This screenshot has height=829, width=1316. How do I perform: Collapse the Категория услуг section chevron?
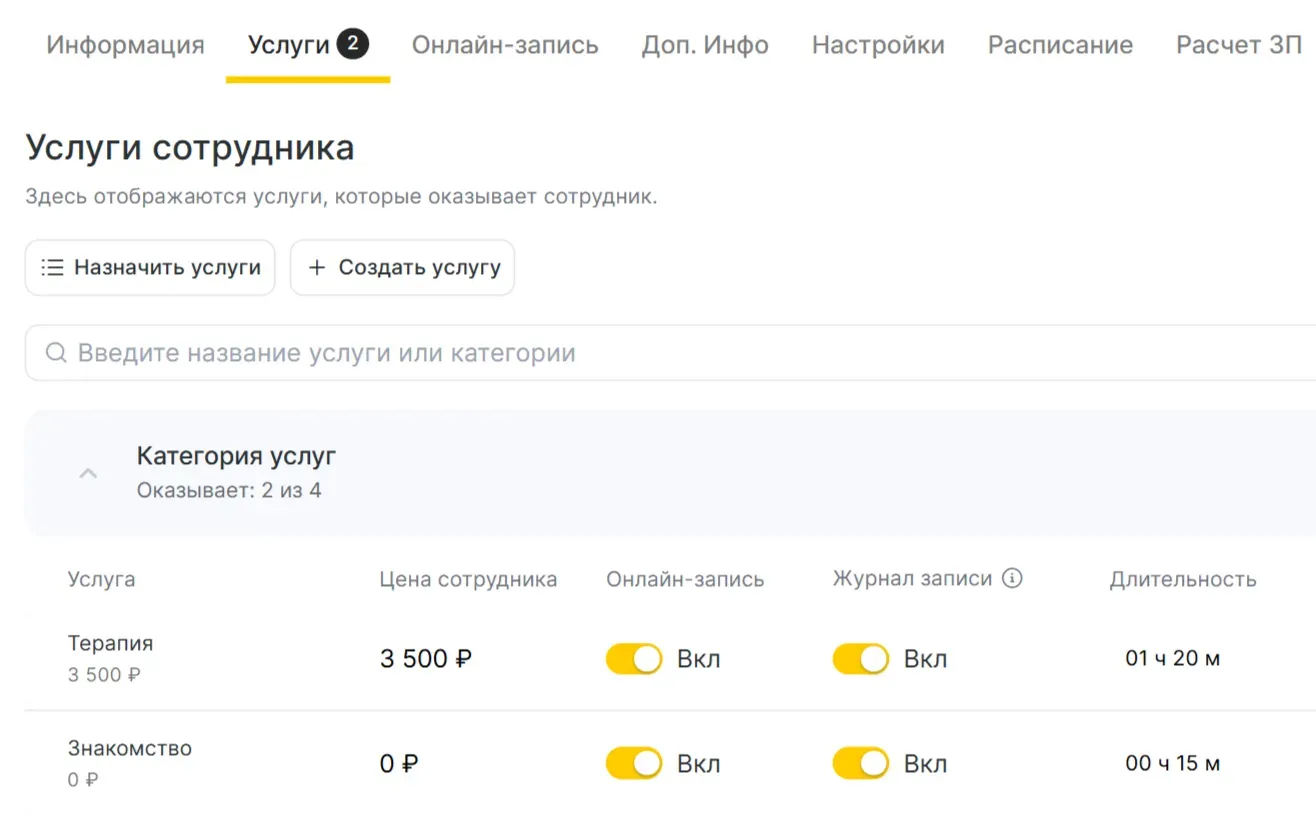tap(88, 473)
